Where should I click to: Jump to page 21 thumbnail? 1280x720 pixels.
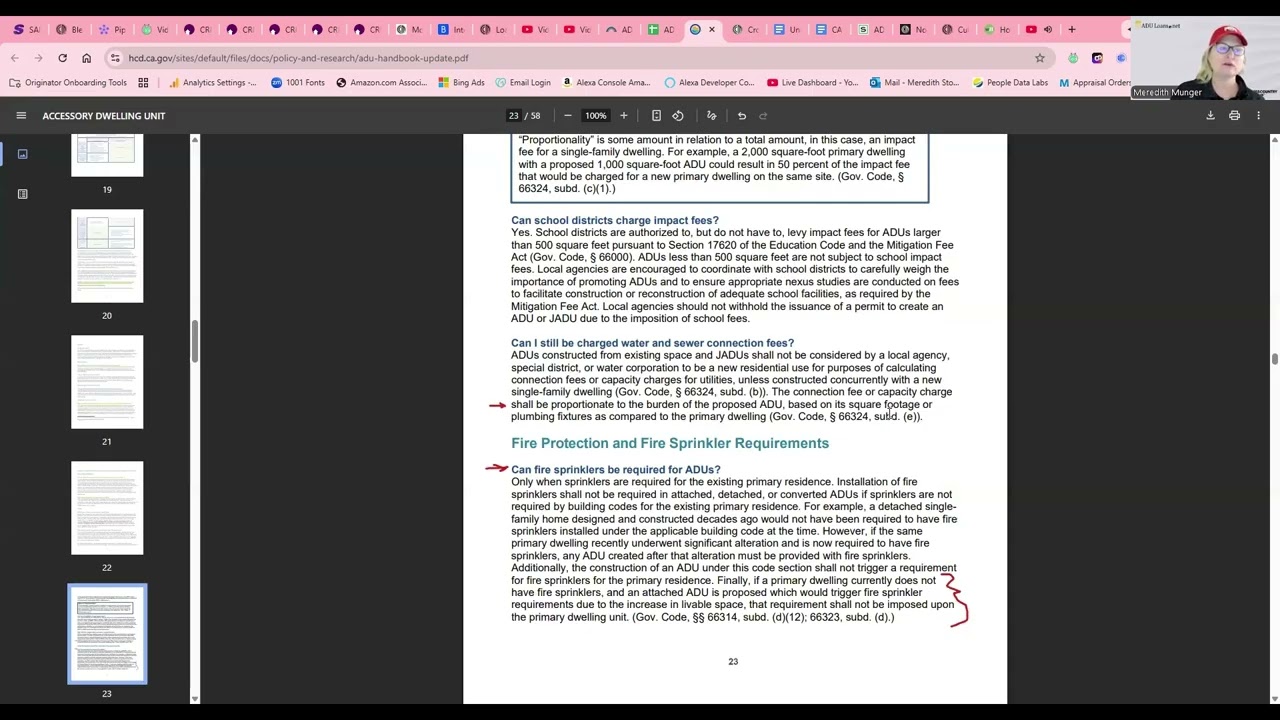(107, 382)
